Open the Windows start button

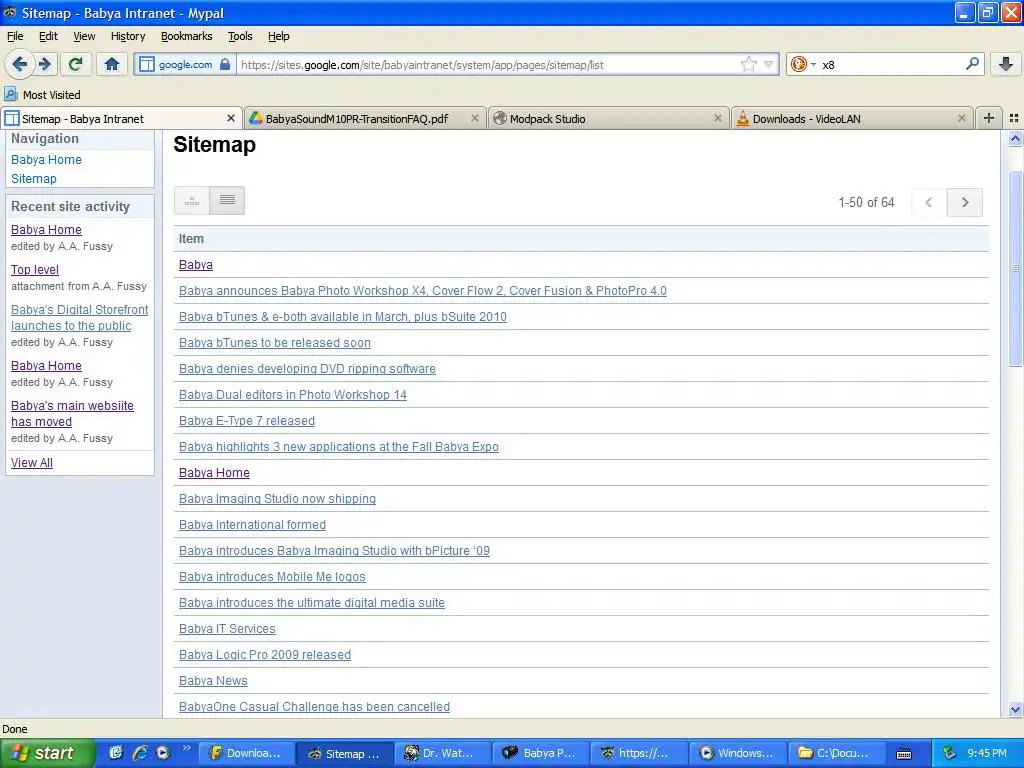click(47, 753)
